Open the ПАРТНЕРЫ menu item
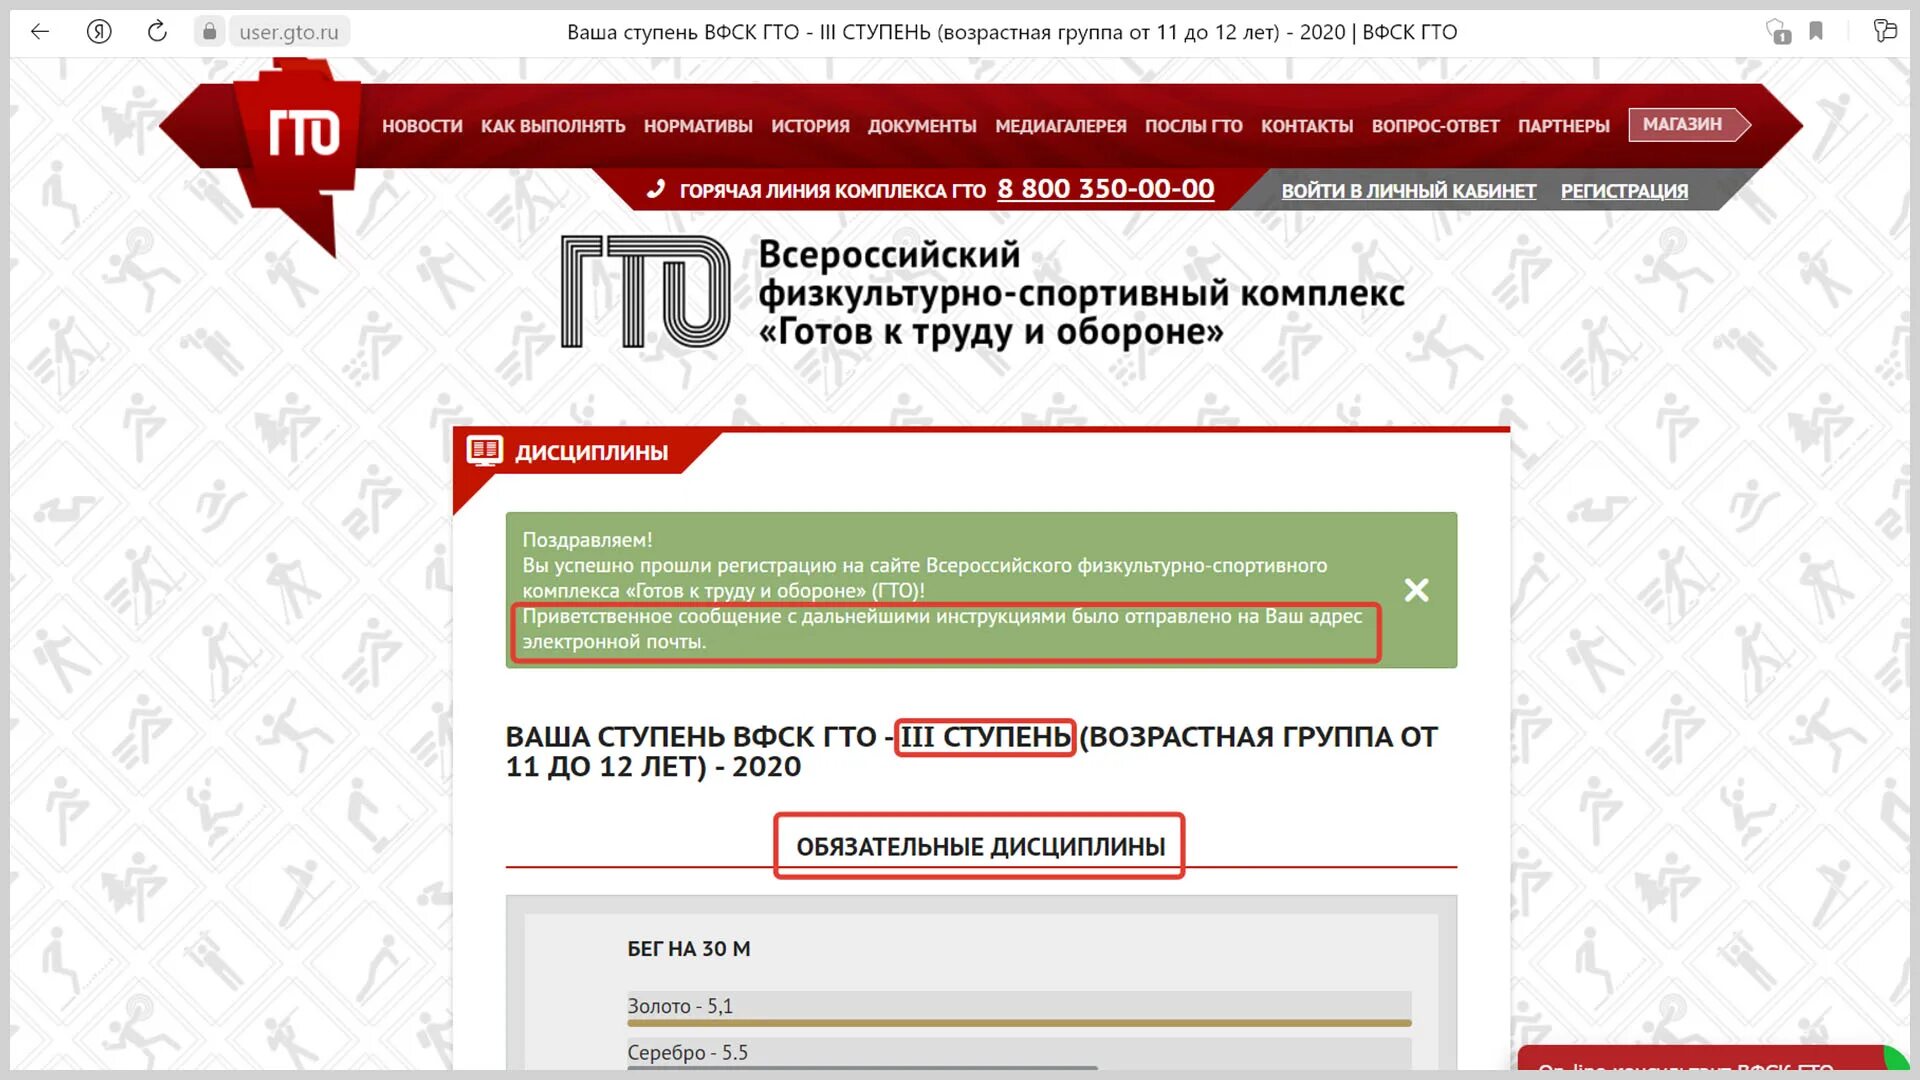1920x1080 pixels. click(x=1564, y=126)
